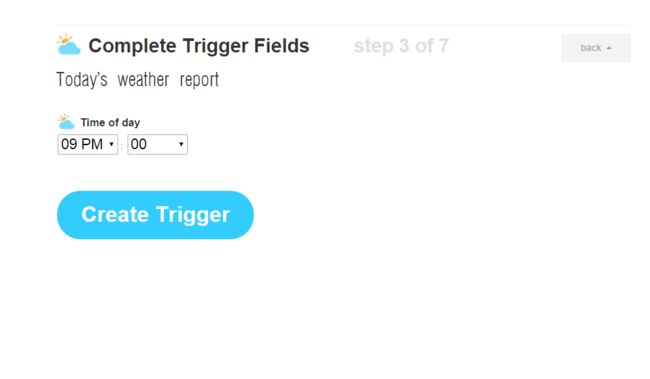Go back using the back button
This screenshot has width=650, height=379.
tap(596, 48)
